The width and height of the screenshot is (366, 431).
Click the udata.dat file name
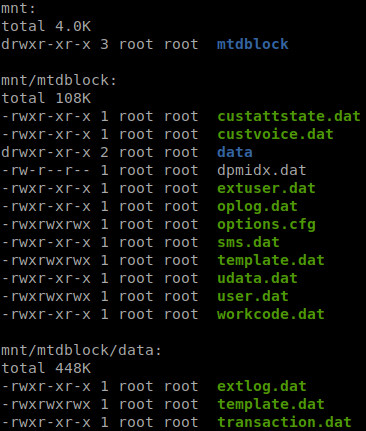[257, 278]
